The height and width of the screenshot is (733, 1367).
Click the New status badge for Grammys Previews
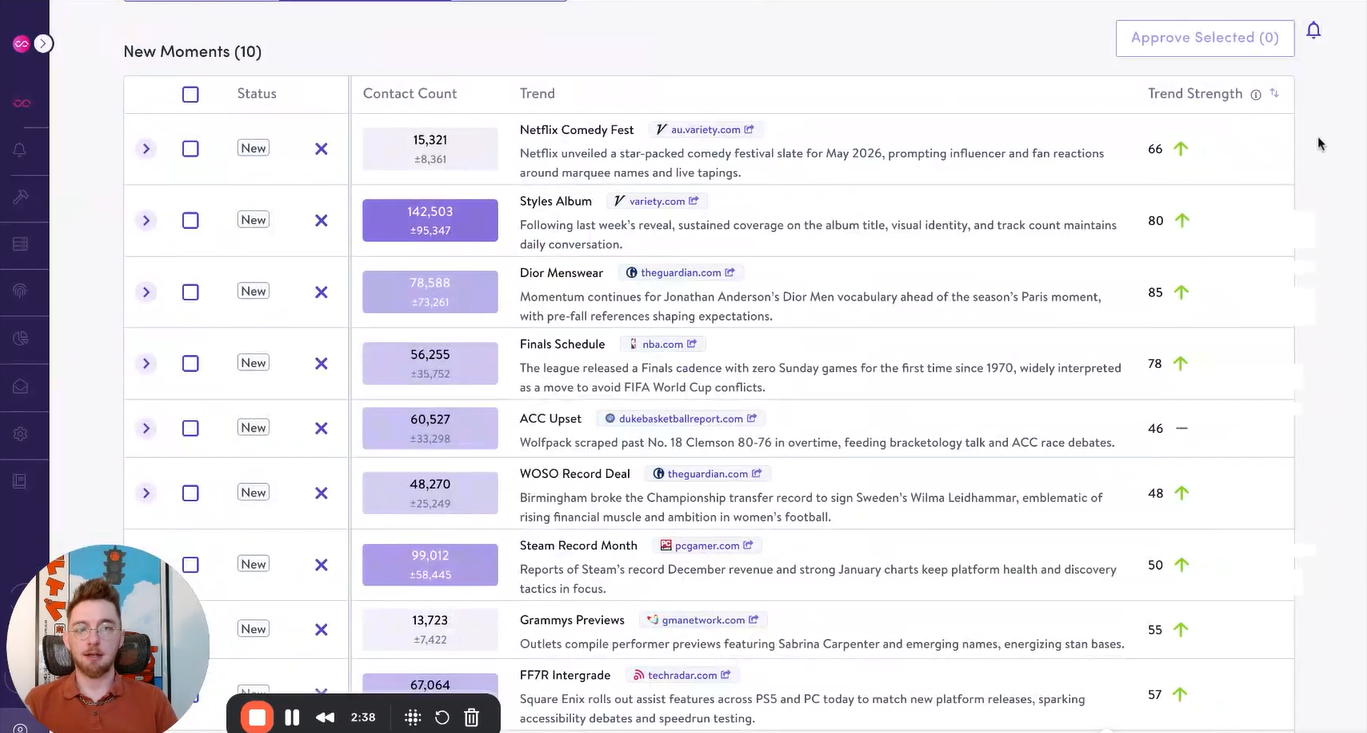(253, 629)
